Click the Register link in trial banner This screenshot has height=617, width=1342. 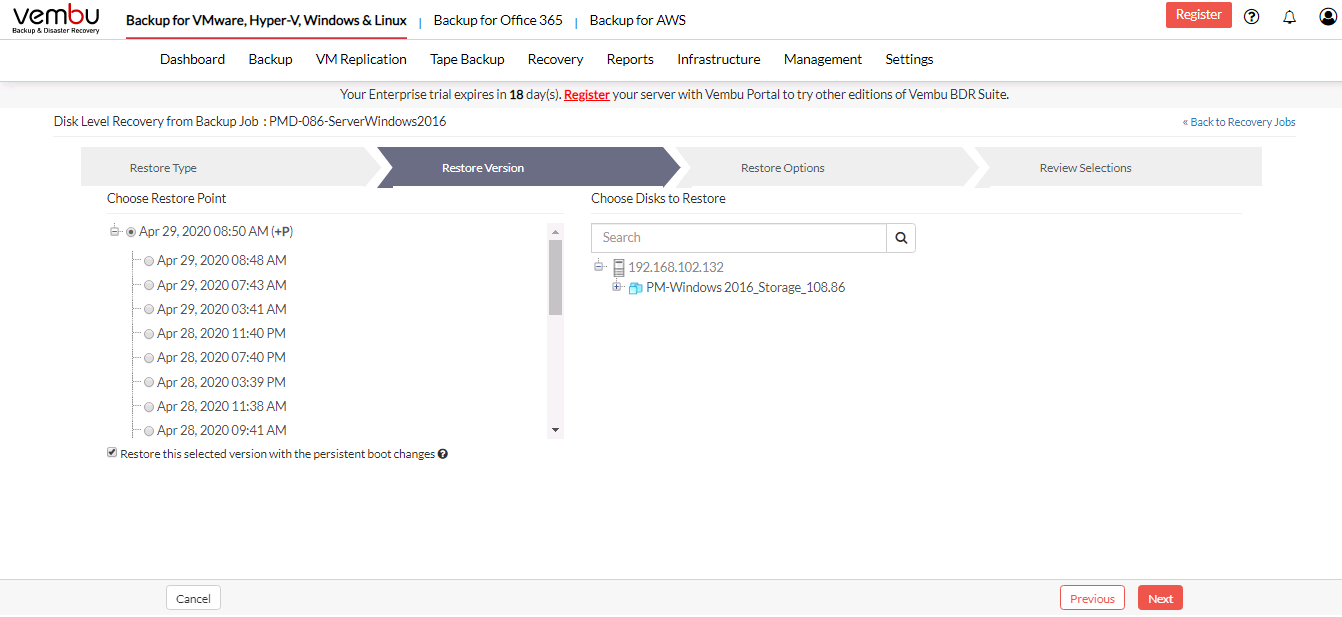coord(587,95)
